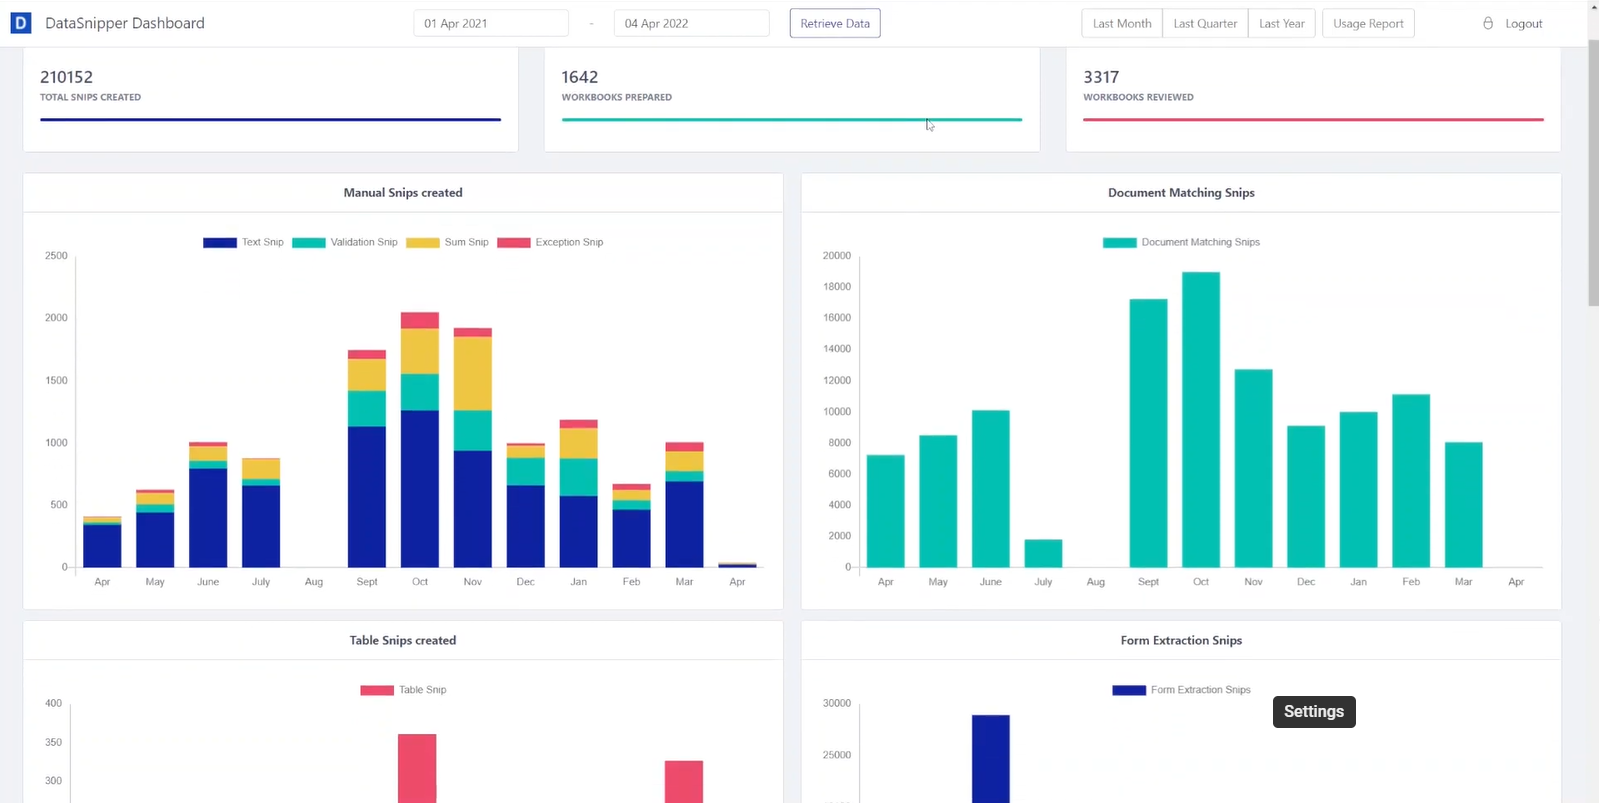Toggle Sum Snip legend swatch
Viewport: 1600px width, 803px height.
(x=423, y=242)
